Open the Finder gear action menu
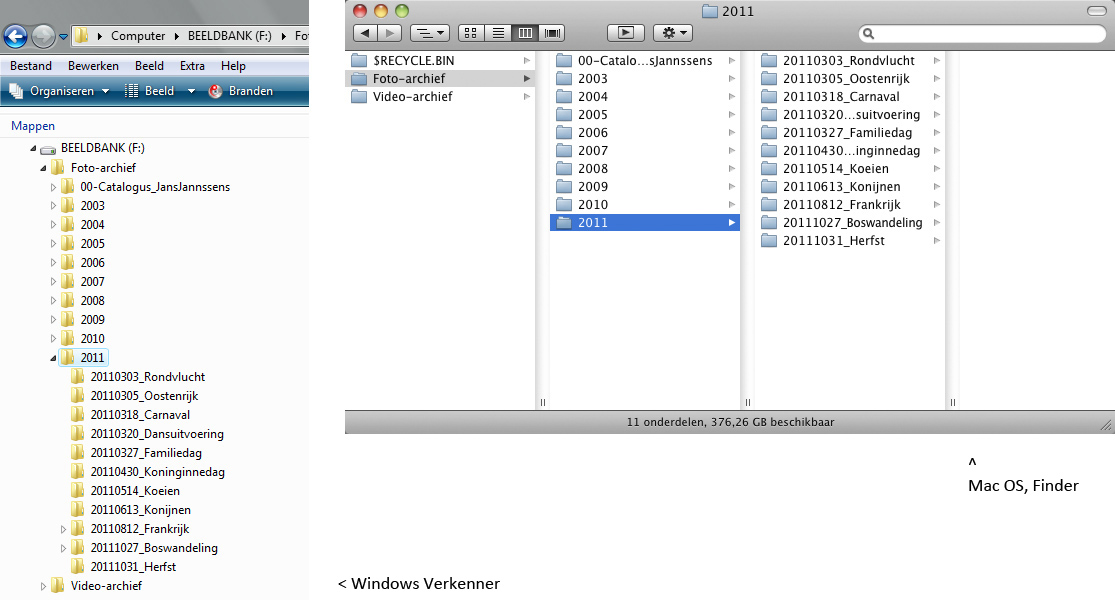Viewport: 1115px width, 606px height. point(672,33)
